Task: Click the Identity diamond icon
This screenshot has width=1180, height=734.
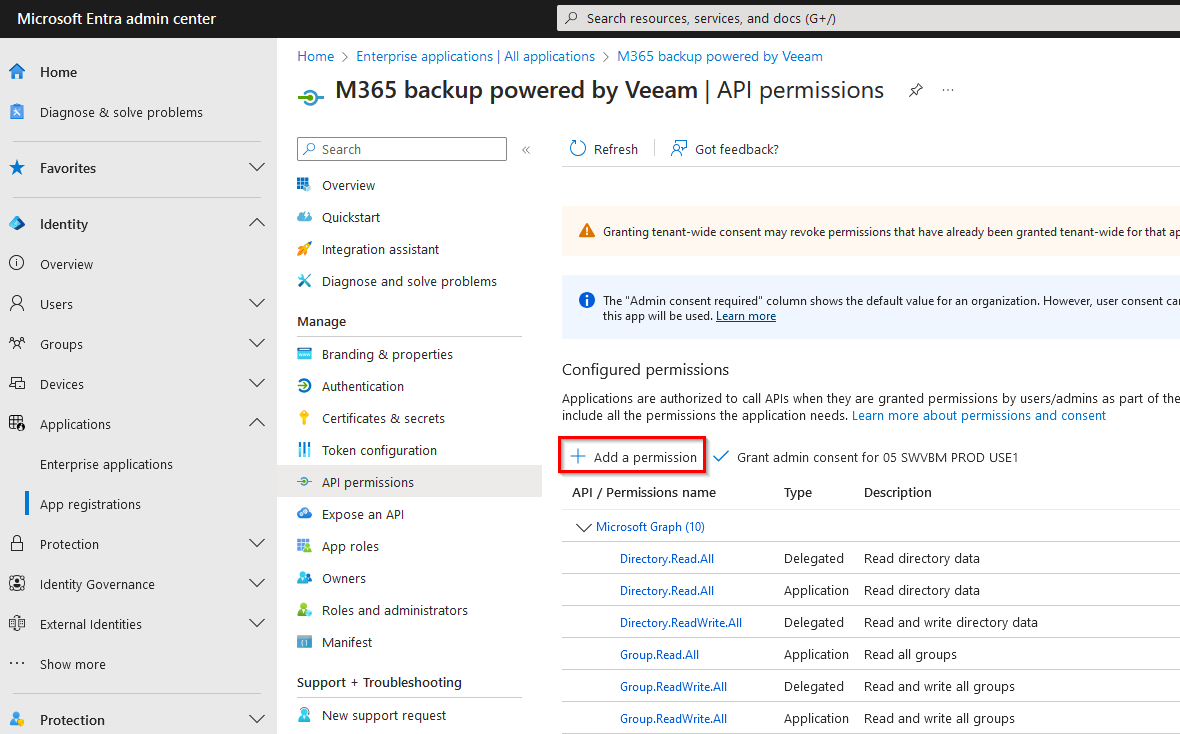Action: click(17, 224)
